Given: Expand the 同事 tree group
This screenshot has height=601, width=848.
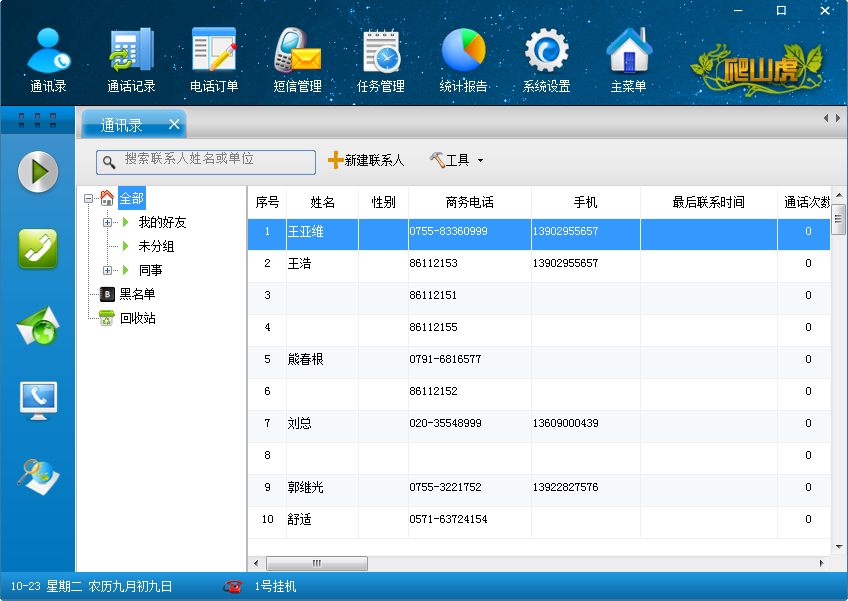Looking at the screenshot, I should pyautogui.click(x=108, y=270).
